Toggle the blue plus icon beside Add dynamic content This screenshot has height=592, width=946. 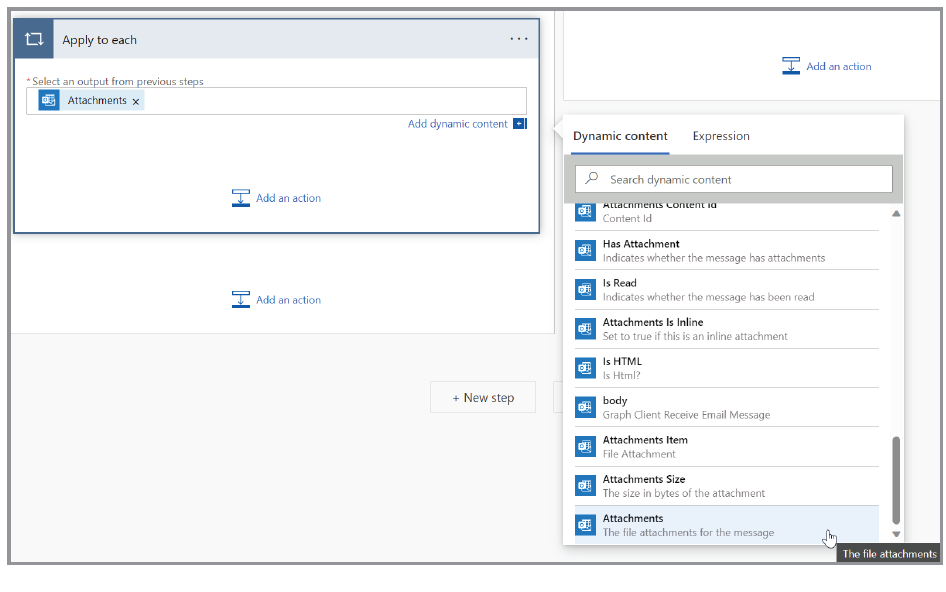[x=519, y=124]
